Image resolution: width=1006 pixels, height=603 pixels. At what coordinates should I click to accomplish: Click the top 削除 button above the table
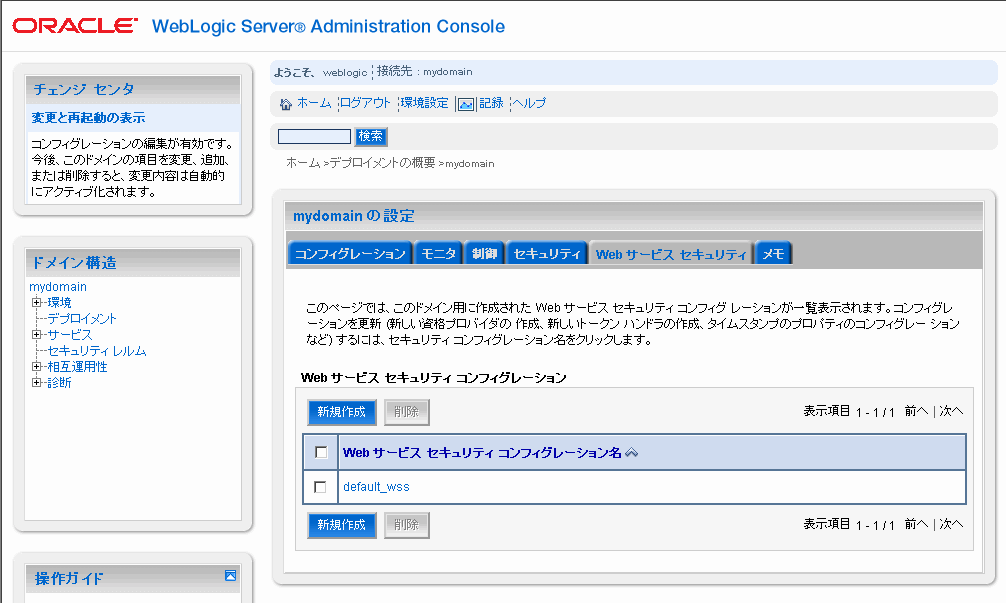[x=407, y=412]
